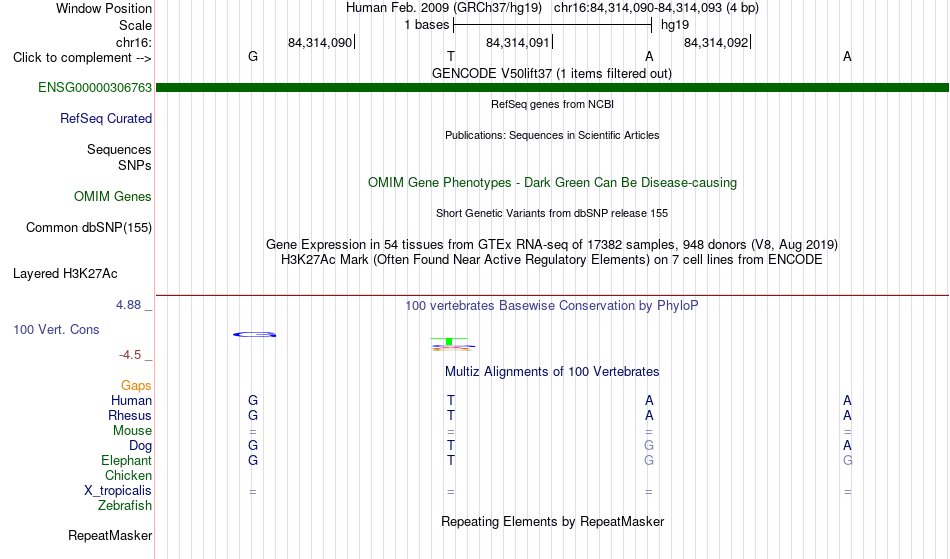
Task: Click the G base in Human row
Action: click(x=253, y=400)
